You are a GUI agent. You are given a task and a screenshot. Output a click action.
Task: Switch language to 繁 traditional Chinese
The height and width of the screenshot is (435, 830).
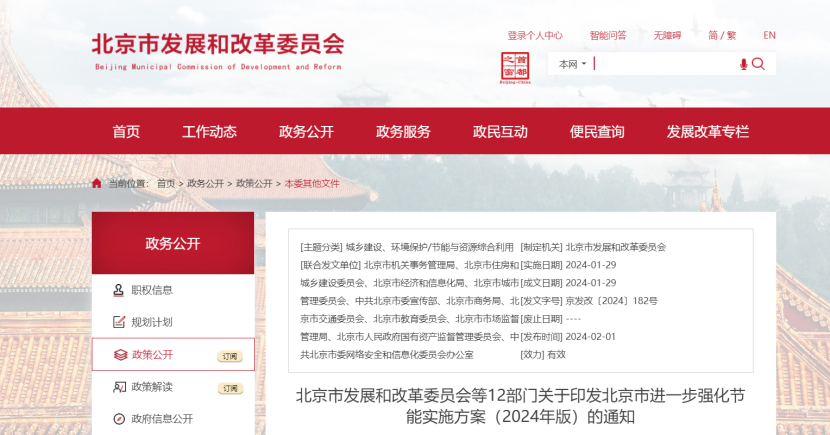click(x=732, y=35)
